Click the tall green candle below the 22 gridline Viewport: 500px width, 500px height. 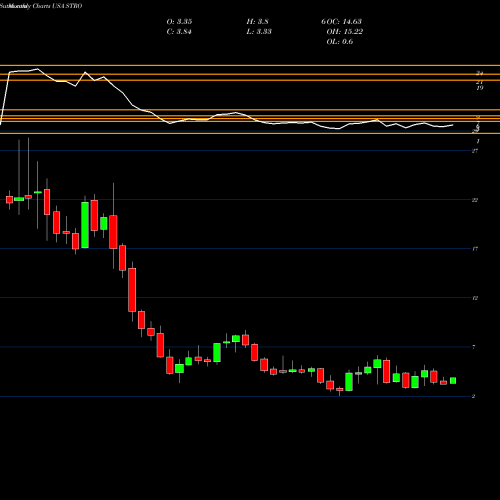85,225
